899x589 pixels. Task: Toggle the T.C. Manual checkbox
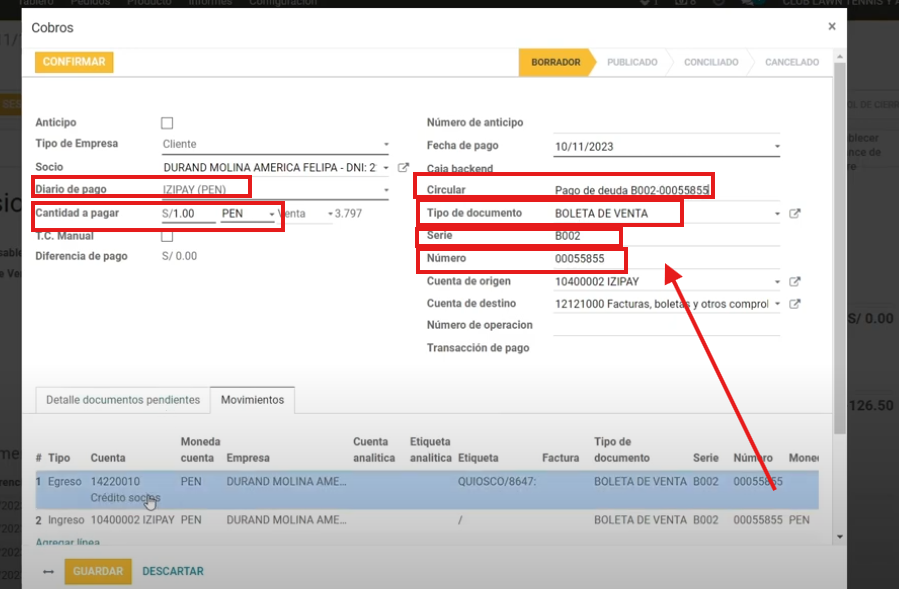(167, 236)
